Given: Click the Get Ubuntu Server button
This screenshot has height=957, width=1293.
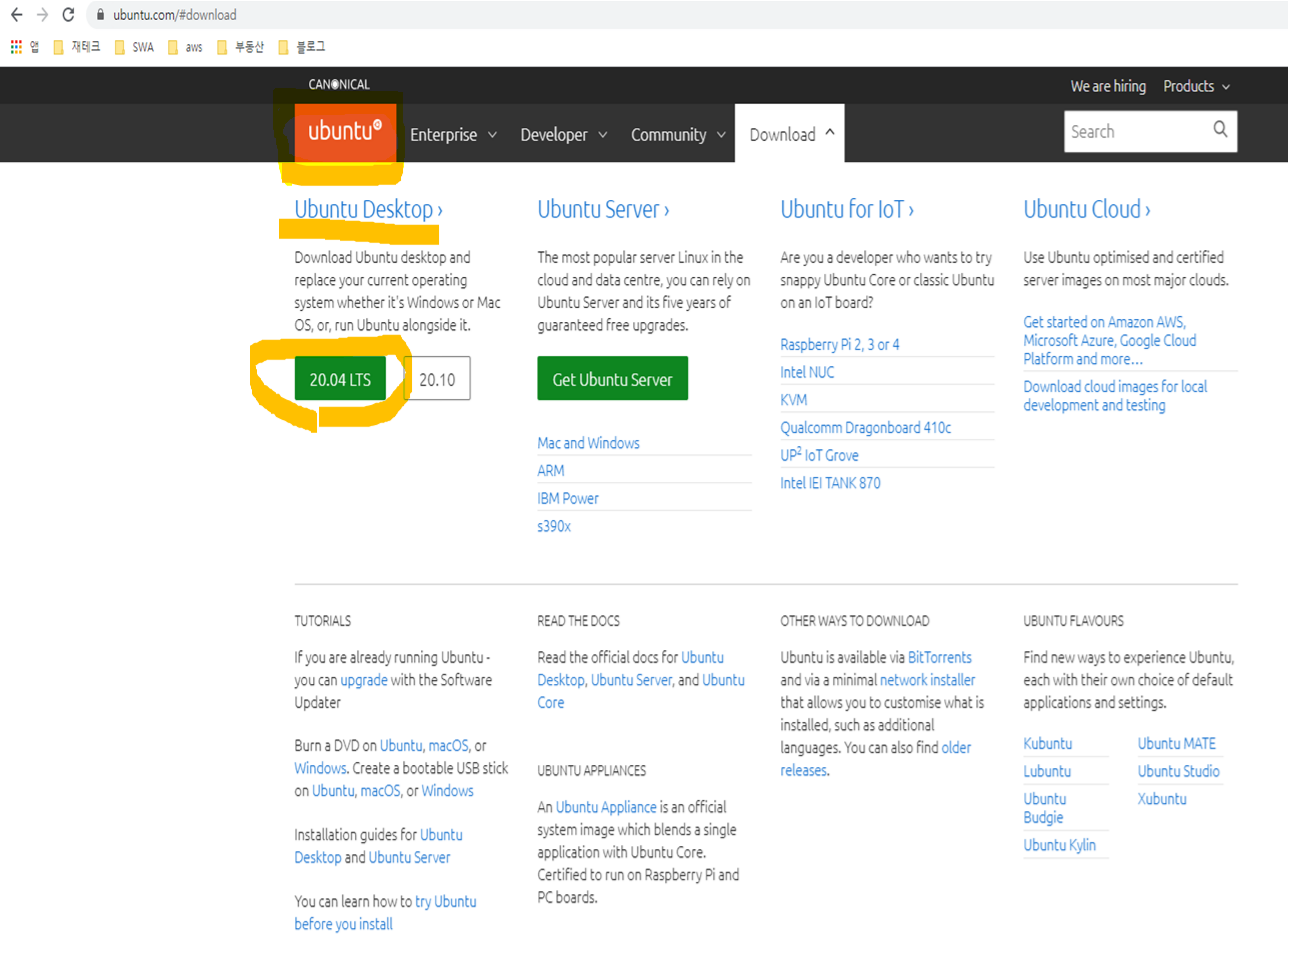Looking at the screenshot, I should (612, 379).
